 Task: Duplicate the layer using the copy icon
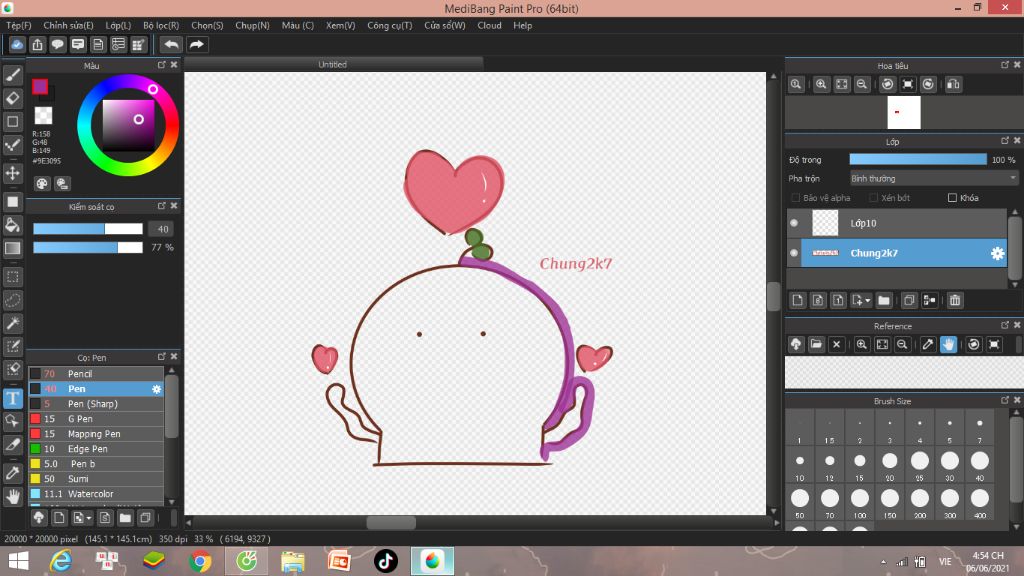[908, 300]
